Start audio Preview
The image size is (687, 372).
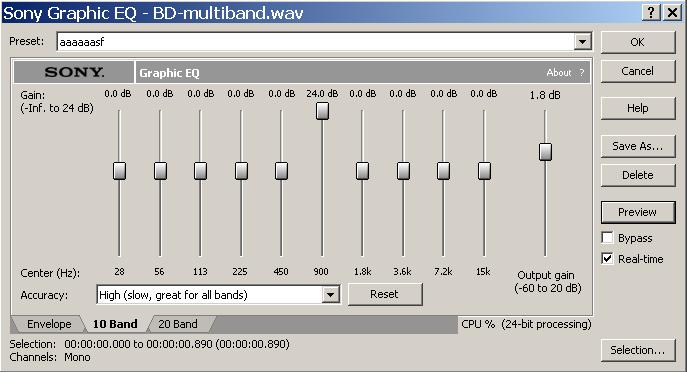tap(637, 212)
